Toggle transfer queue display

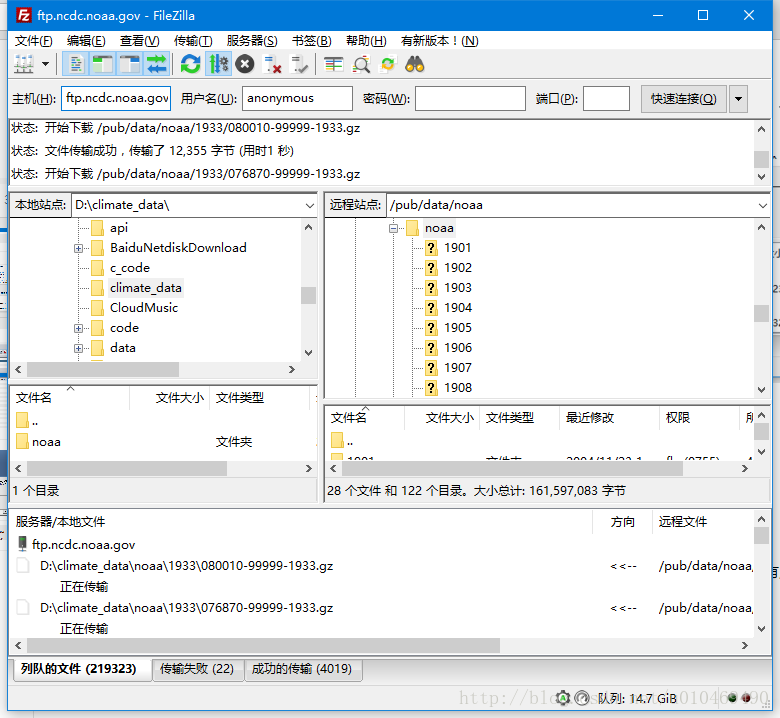(157, 64)
